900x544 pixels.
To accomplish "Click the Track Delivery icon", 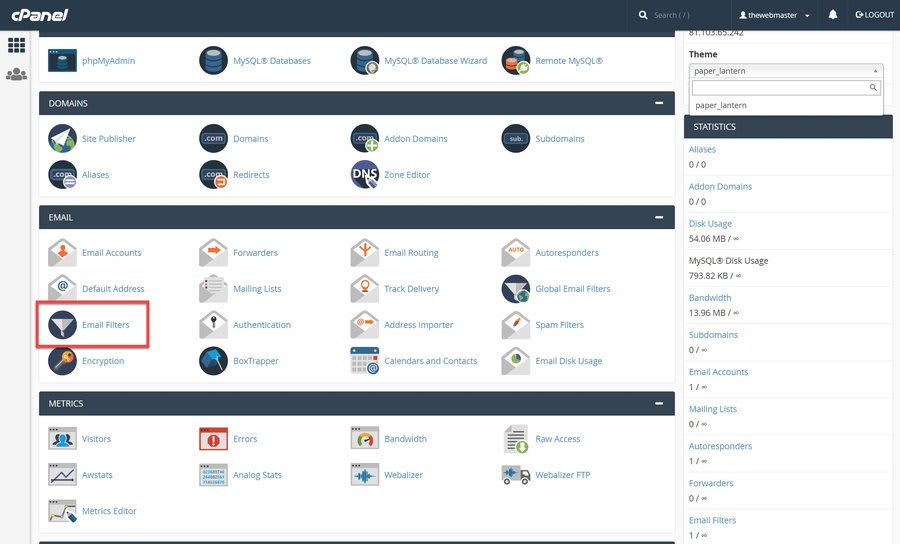I will [364, 289].
